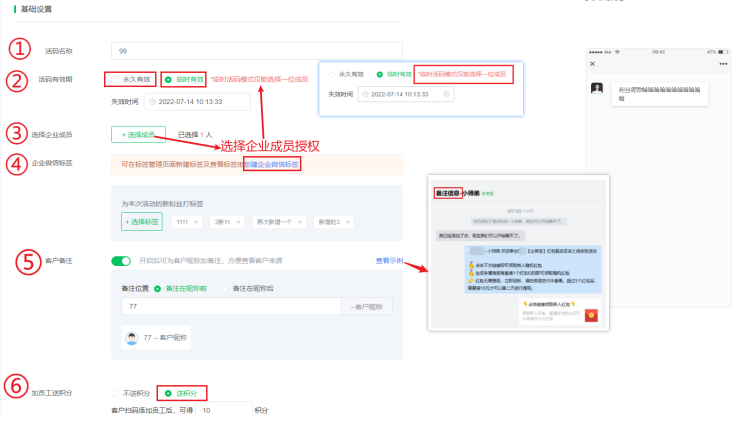750x424 pixels.
Task: Open the phone preview's three-dot menu
Action: click(x=723, y=64)
